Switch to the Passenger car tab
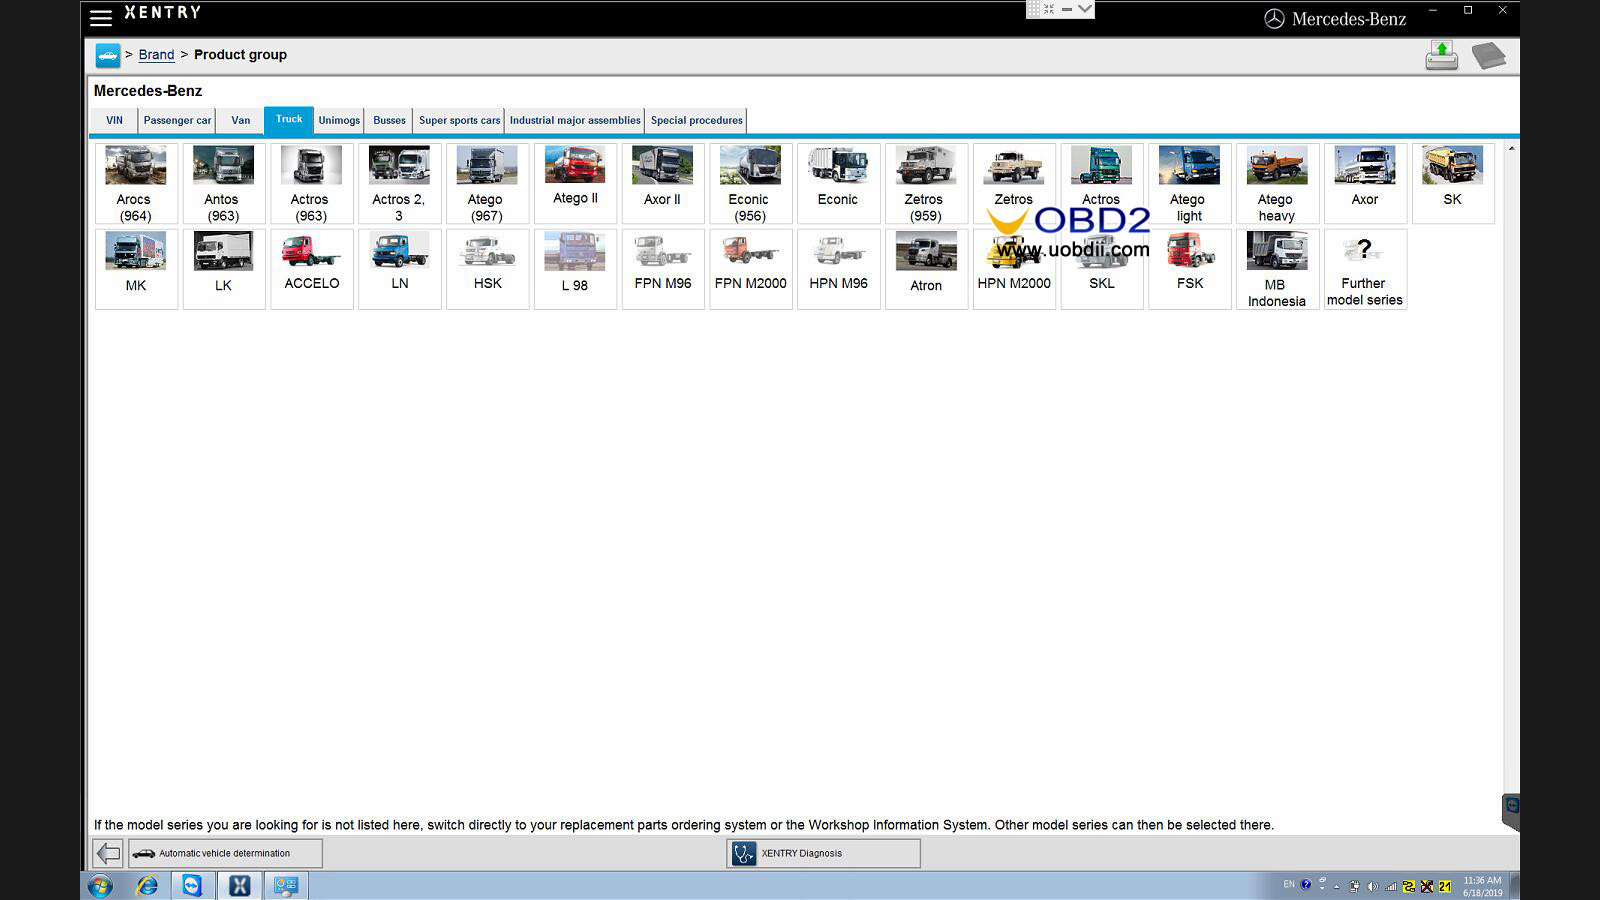 177,120
